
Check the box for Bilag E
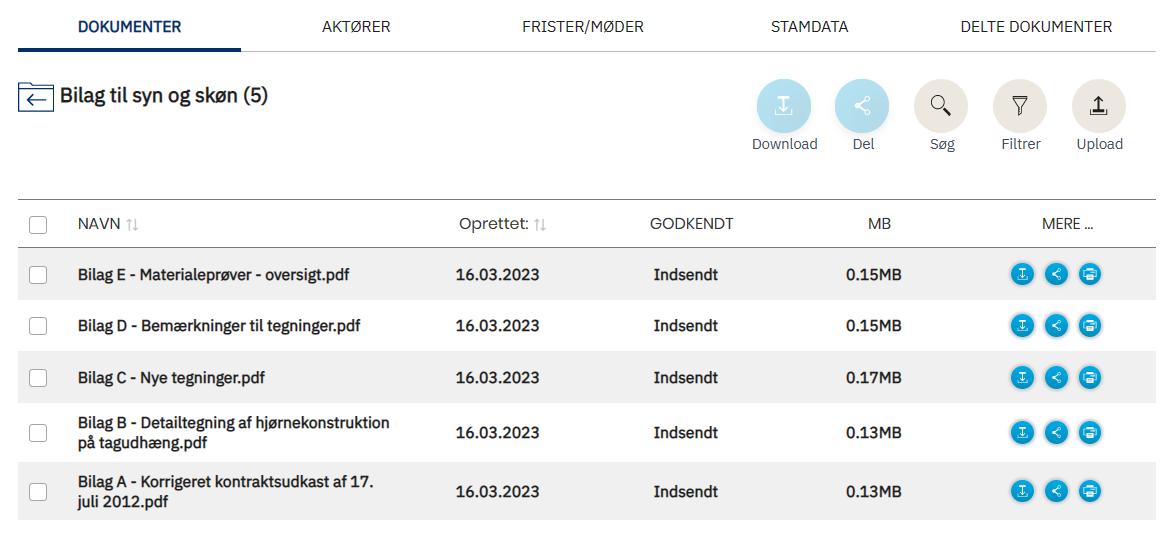pyautogui.click(x=38, y=274)
